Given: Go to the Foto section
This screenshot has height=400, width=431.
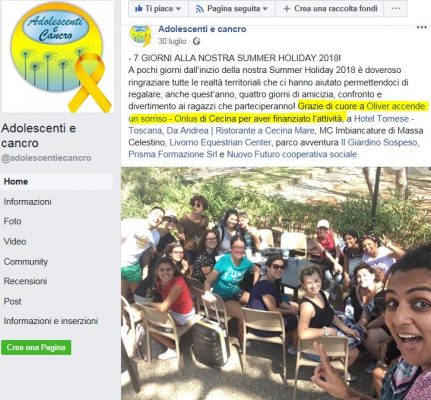Looking at the screenshot, I should click(13, 221).
